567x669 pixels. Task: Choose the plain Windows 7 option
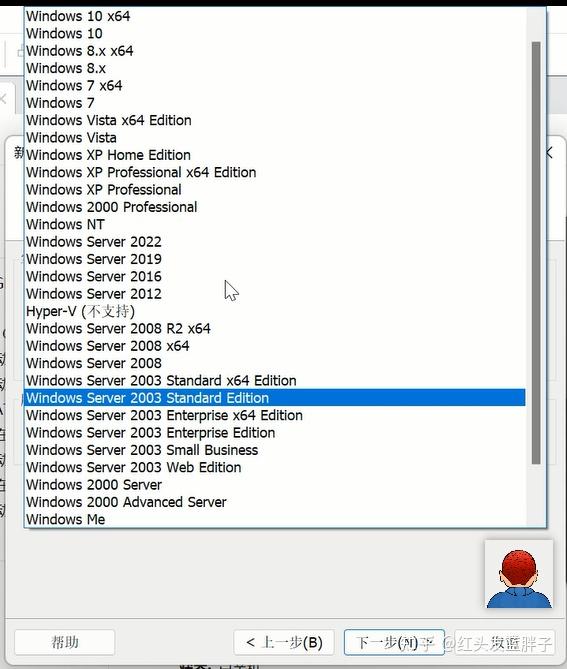pos(275,103)
